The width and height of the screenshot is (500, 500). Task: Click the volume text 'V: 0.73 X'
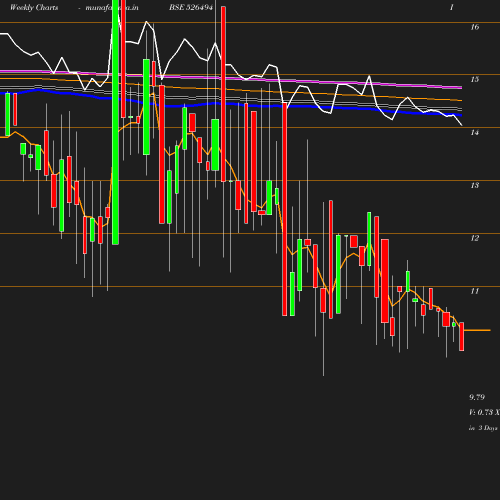coord(484,412)
